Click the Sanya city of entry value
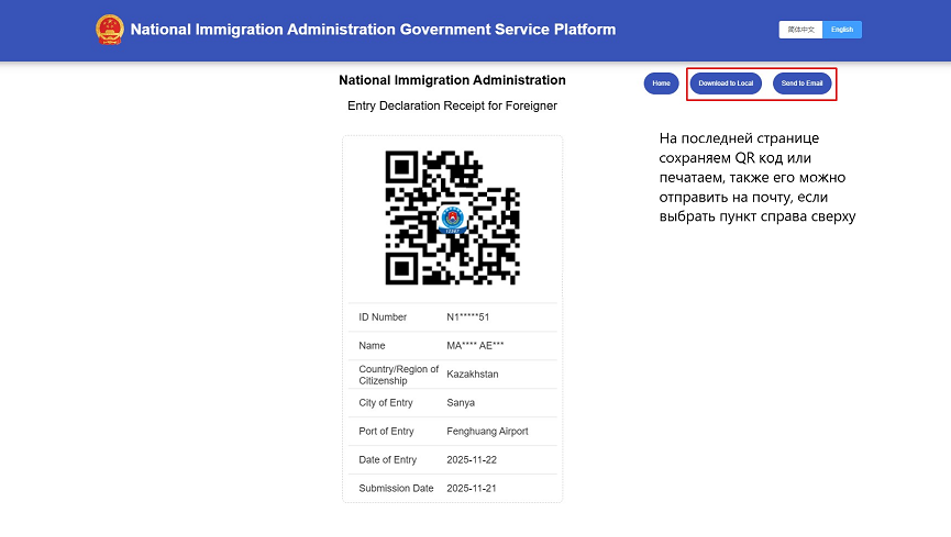The height and width of the screenshot is (537, 951). (461, 403)
